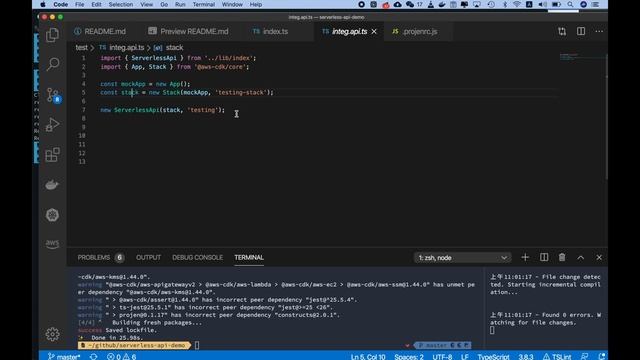Open the Terminal menu
Screen dimensions: 640x360
(x=204, y=4)
